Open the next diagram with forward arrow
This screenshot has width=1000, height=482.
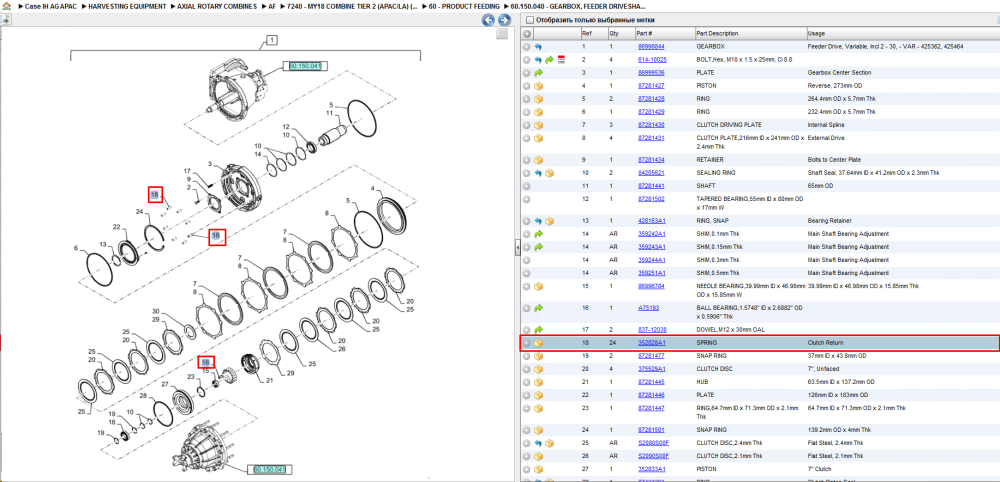click(504, 20)
